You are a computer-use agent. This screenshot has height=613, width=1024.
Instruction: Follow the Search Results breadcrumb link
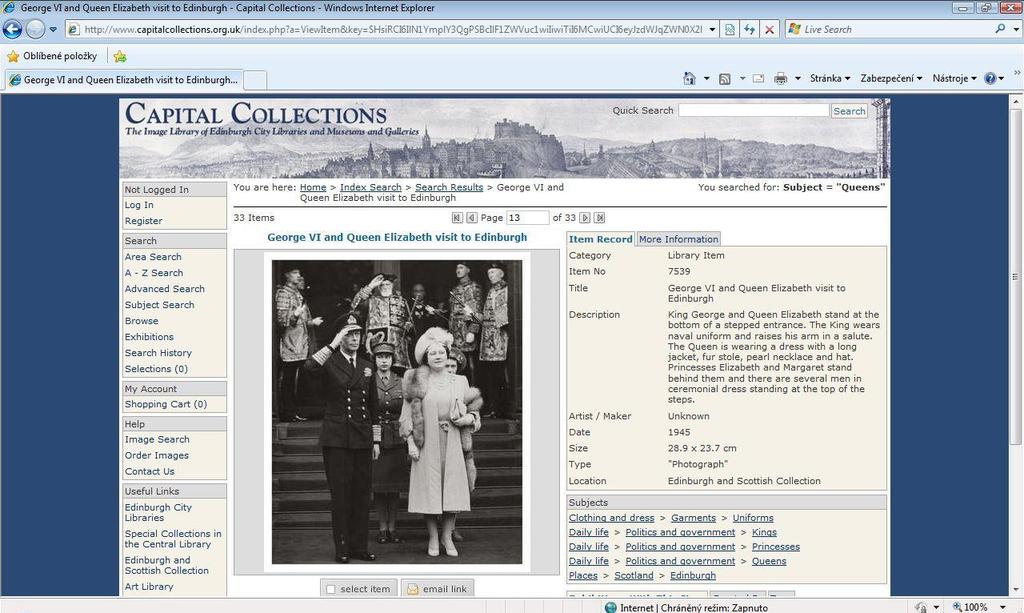(x=449, y=187)
